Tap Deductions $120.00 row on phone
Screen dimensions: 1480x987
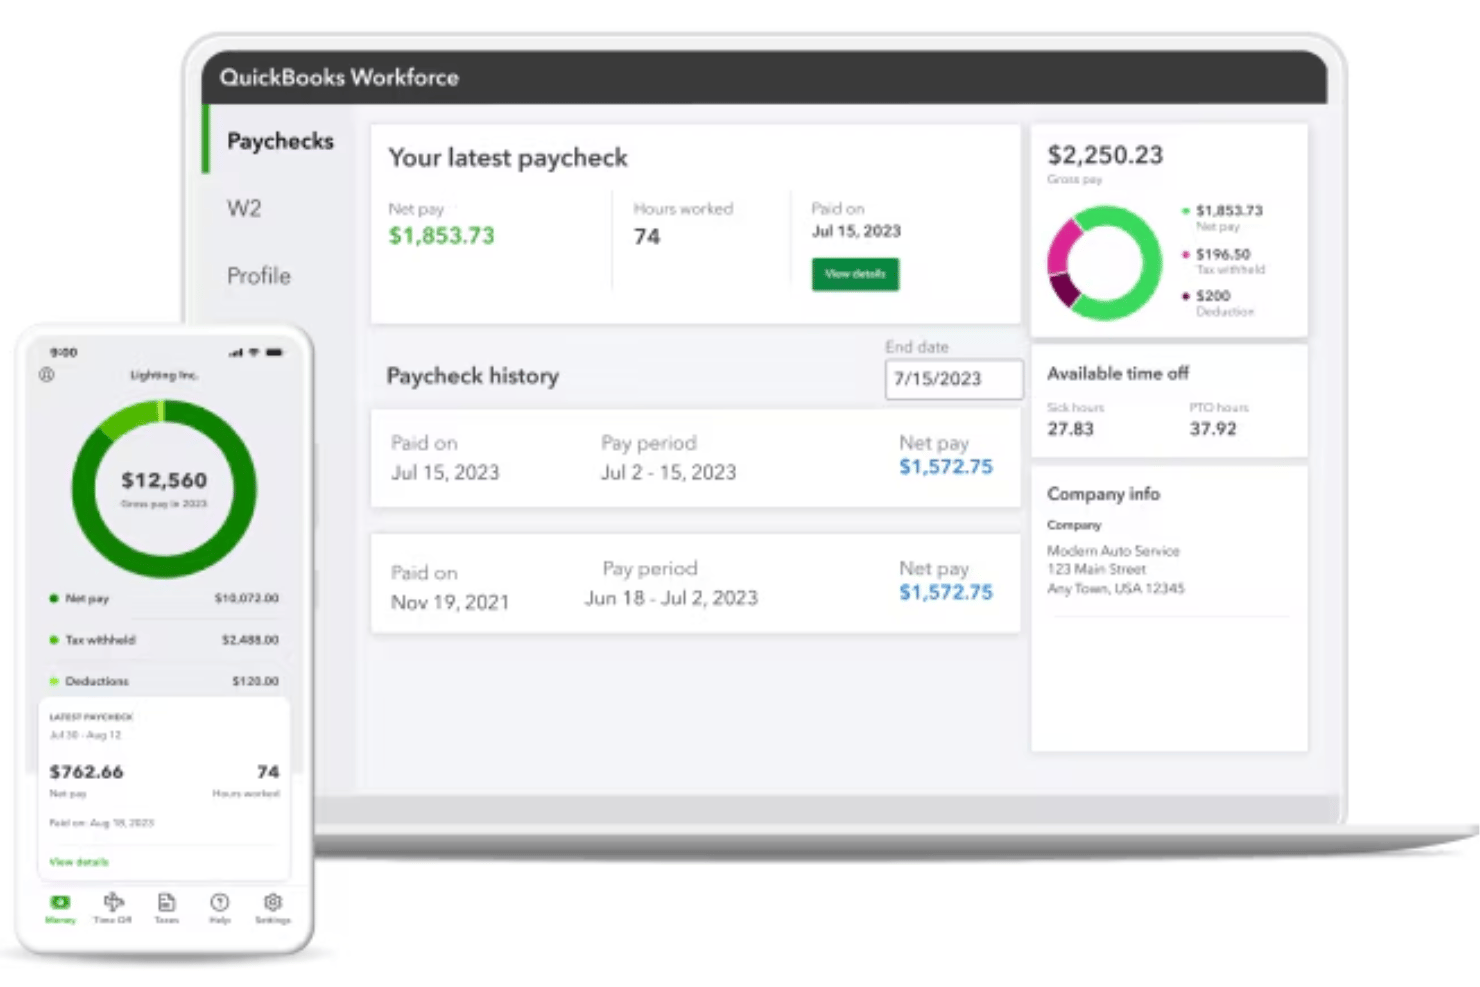(x=164, y=681)
